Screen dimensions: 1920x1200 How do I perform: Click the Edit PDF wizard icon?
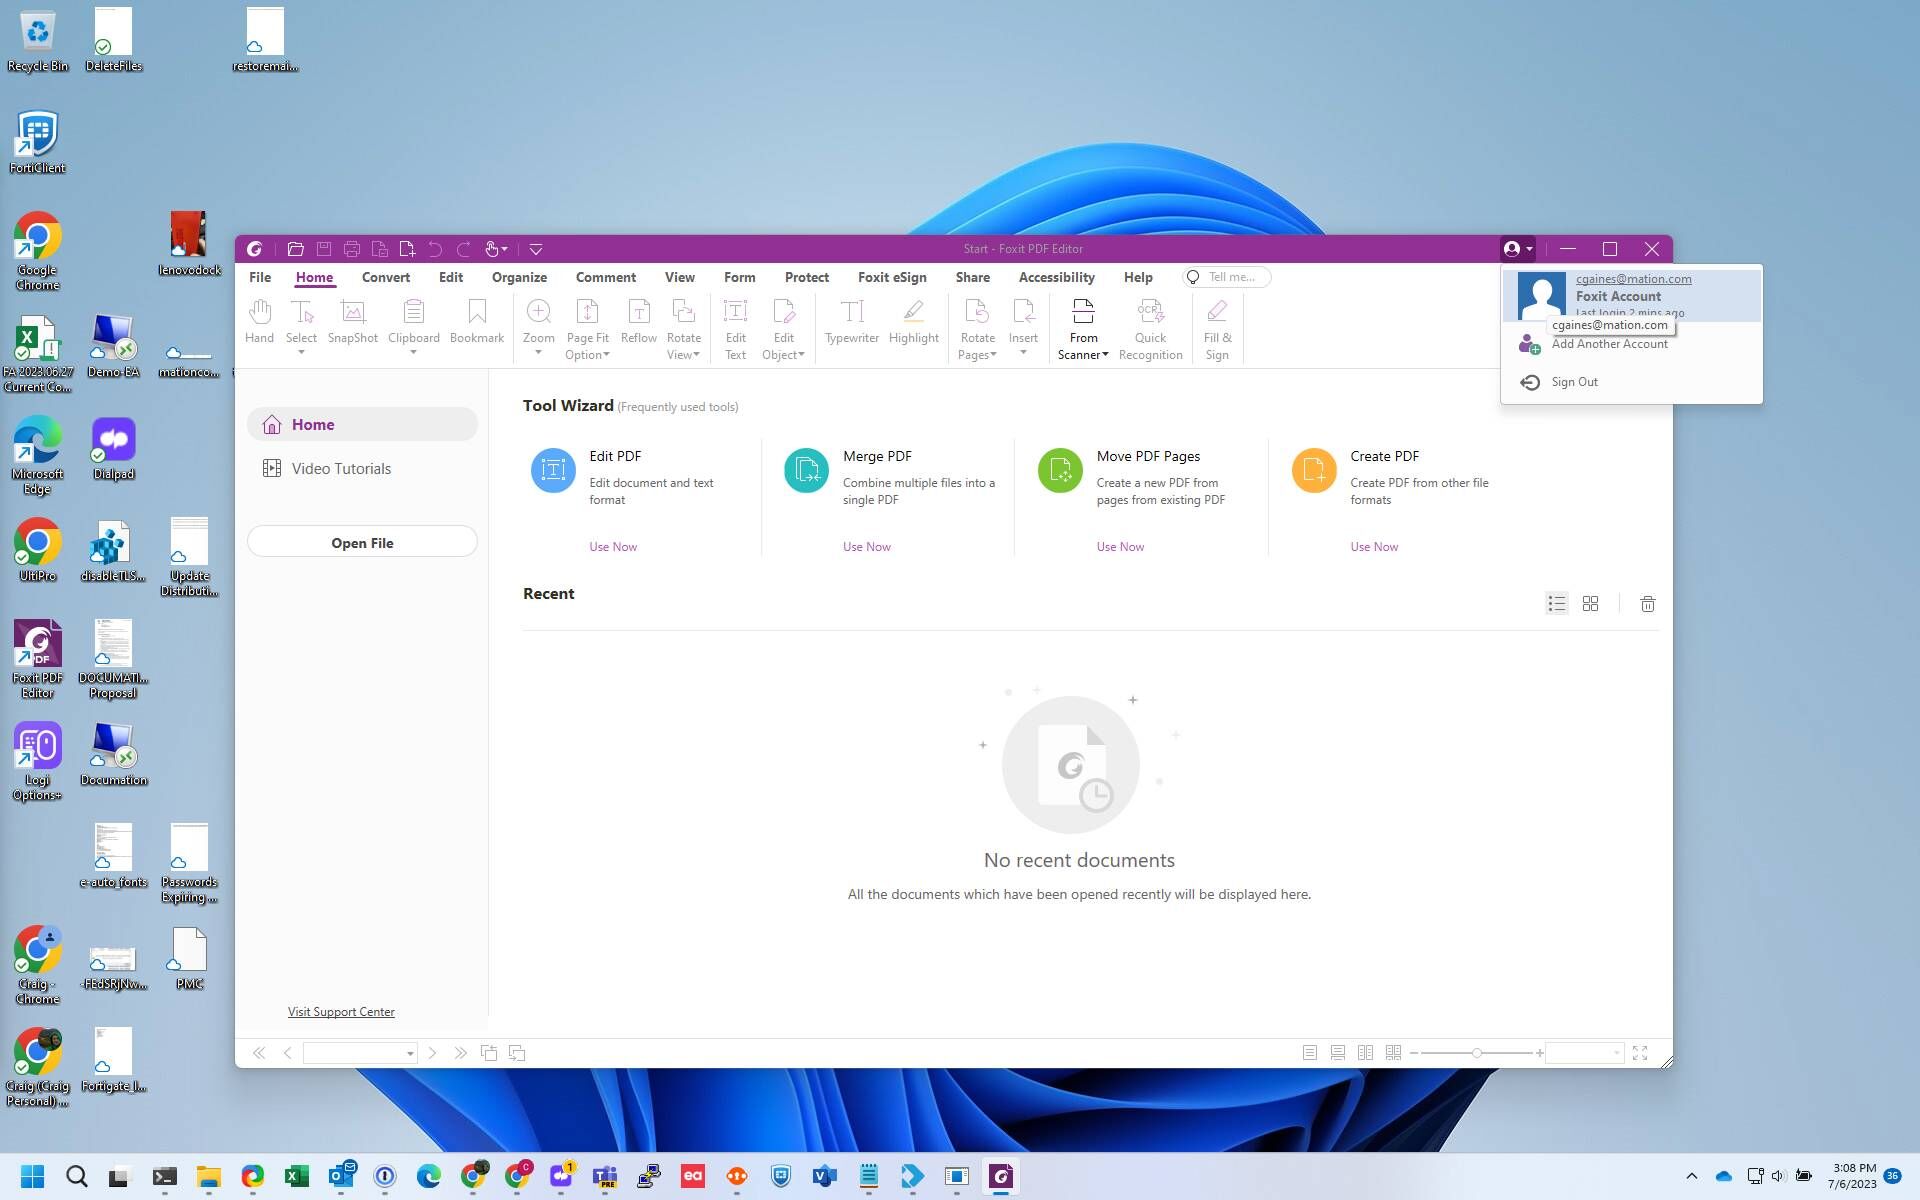tap(553, 471)
